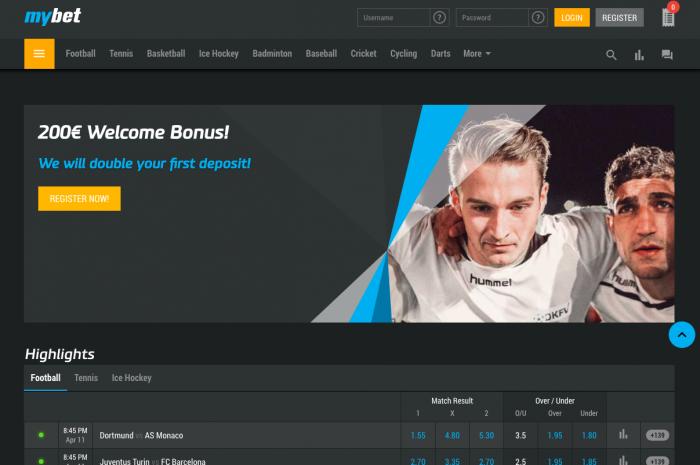Open the bet slip icon
Viewport: 700px width, 465px height.
click(x=668, y=18)
